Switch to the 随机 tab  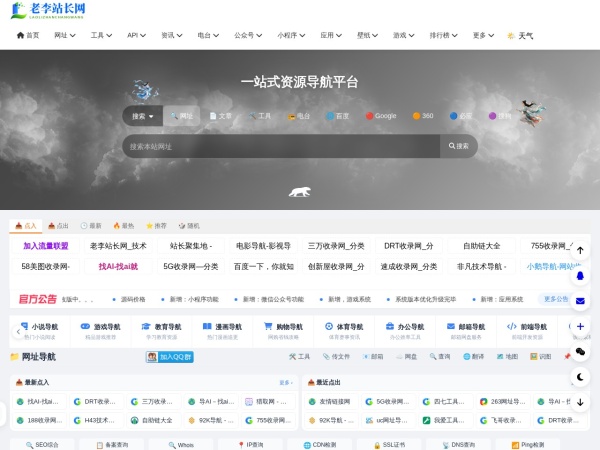click(x=189, y=226)
